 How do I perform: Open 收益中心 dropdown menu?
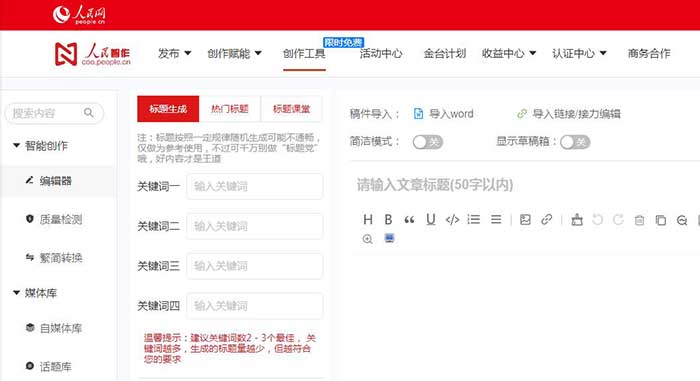pyautogui.click(x=509, y=54)
